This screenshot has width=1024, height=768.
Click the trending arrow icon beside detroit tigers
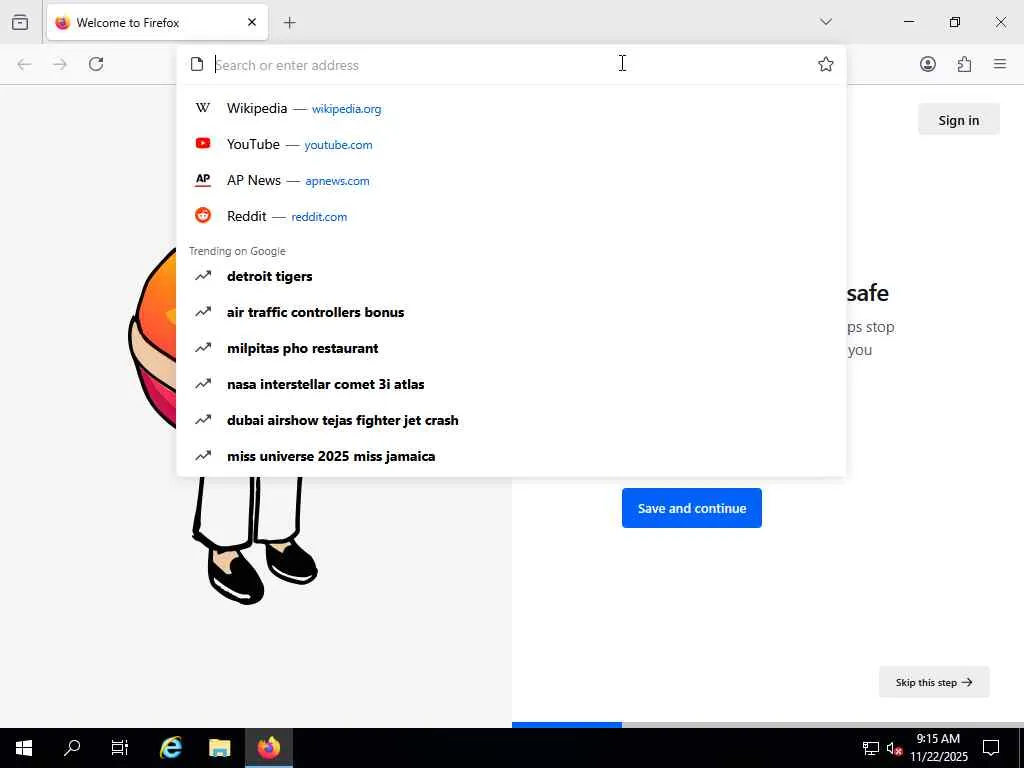(203, 276)
